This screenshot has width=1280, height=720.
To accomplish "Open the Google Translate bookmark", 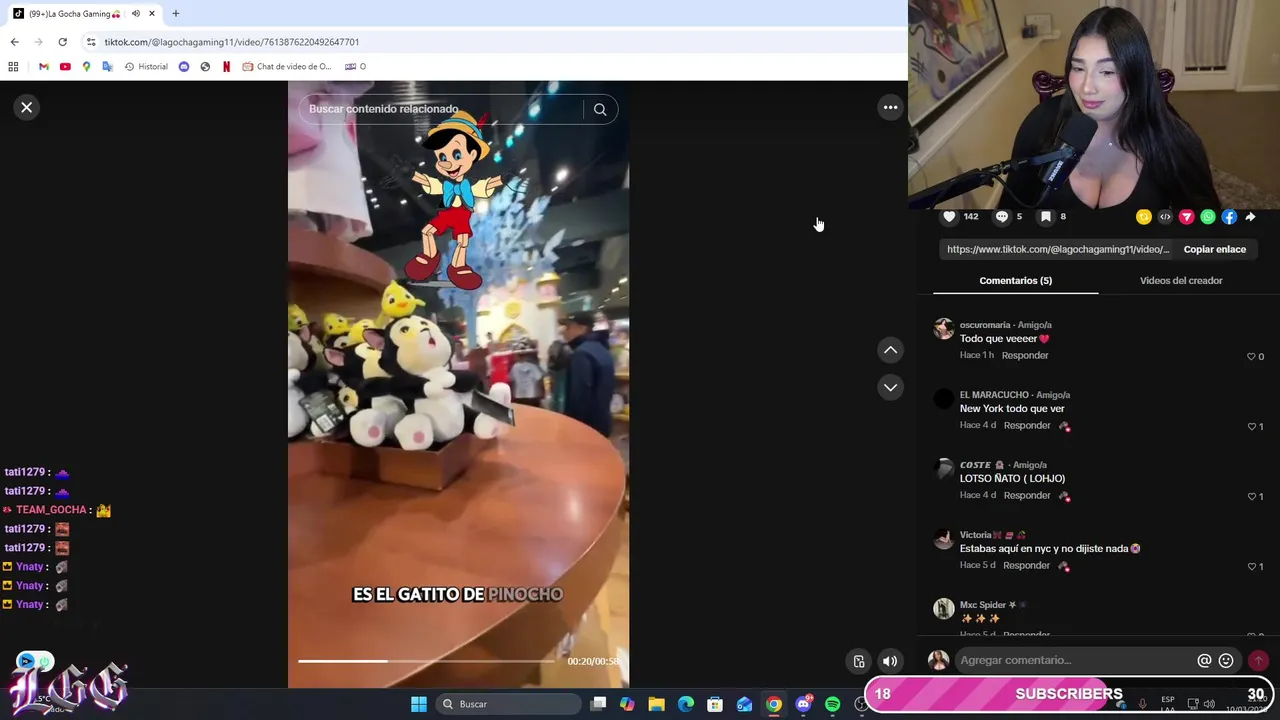I will (x=107, y=66).
